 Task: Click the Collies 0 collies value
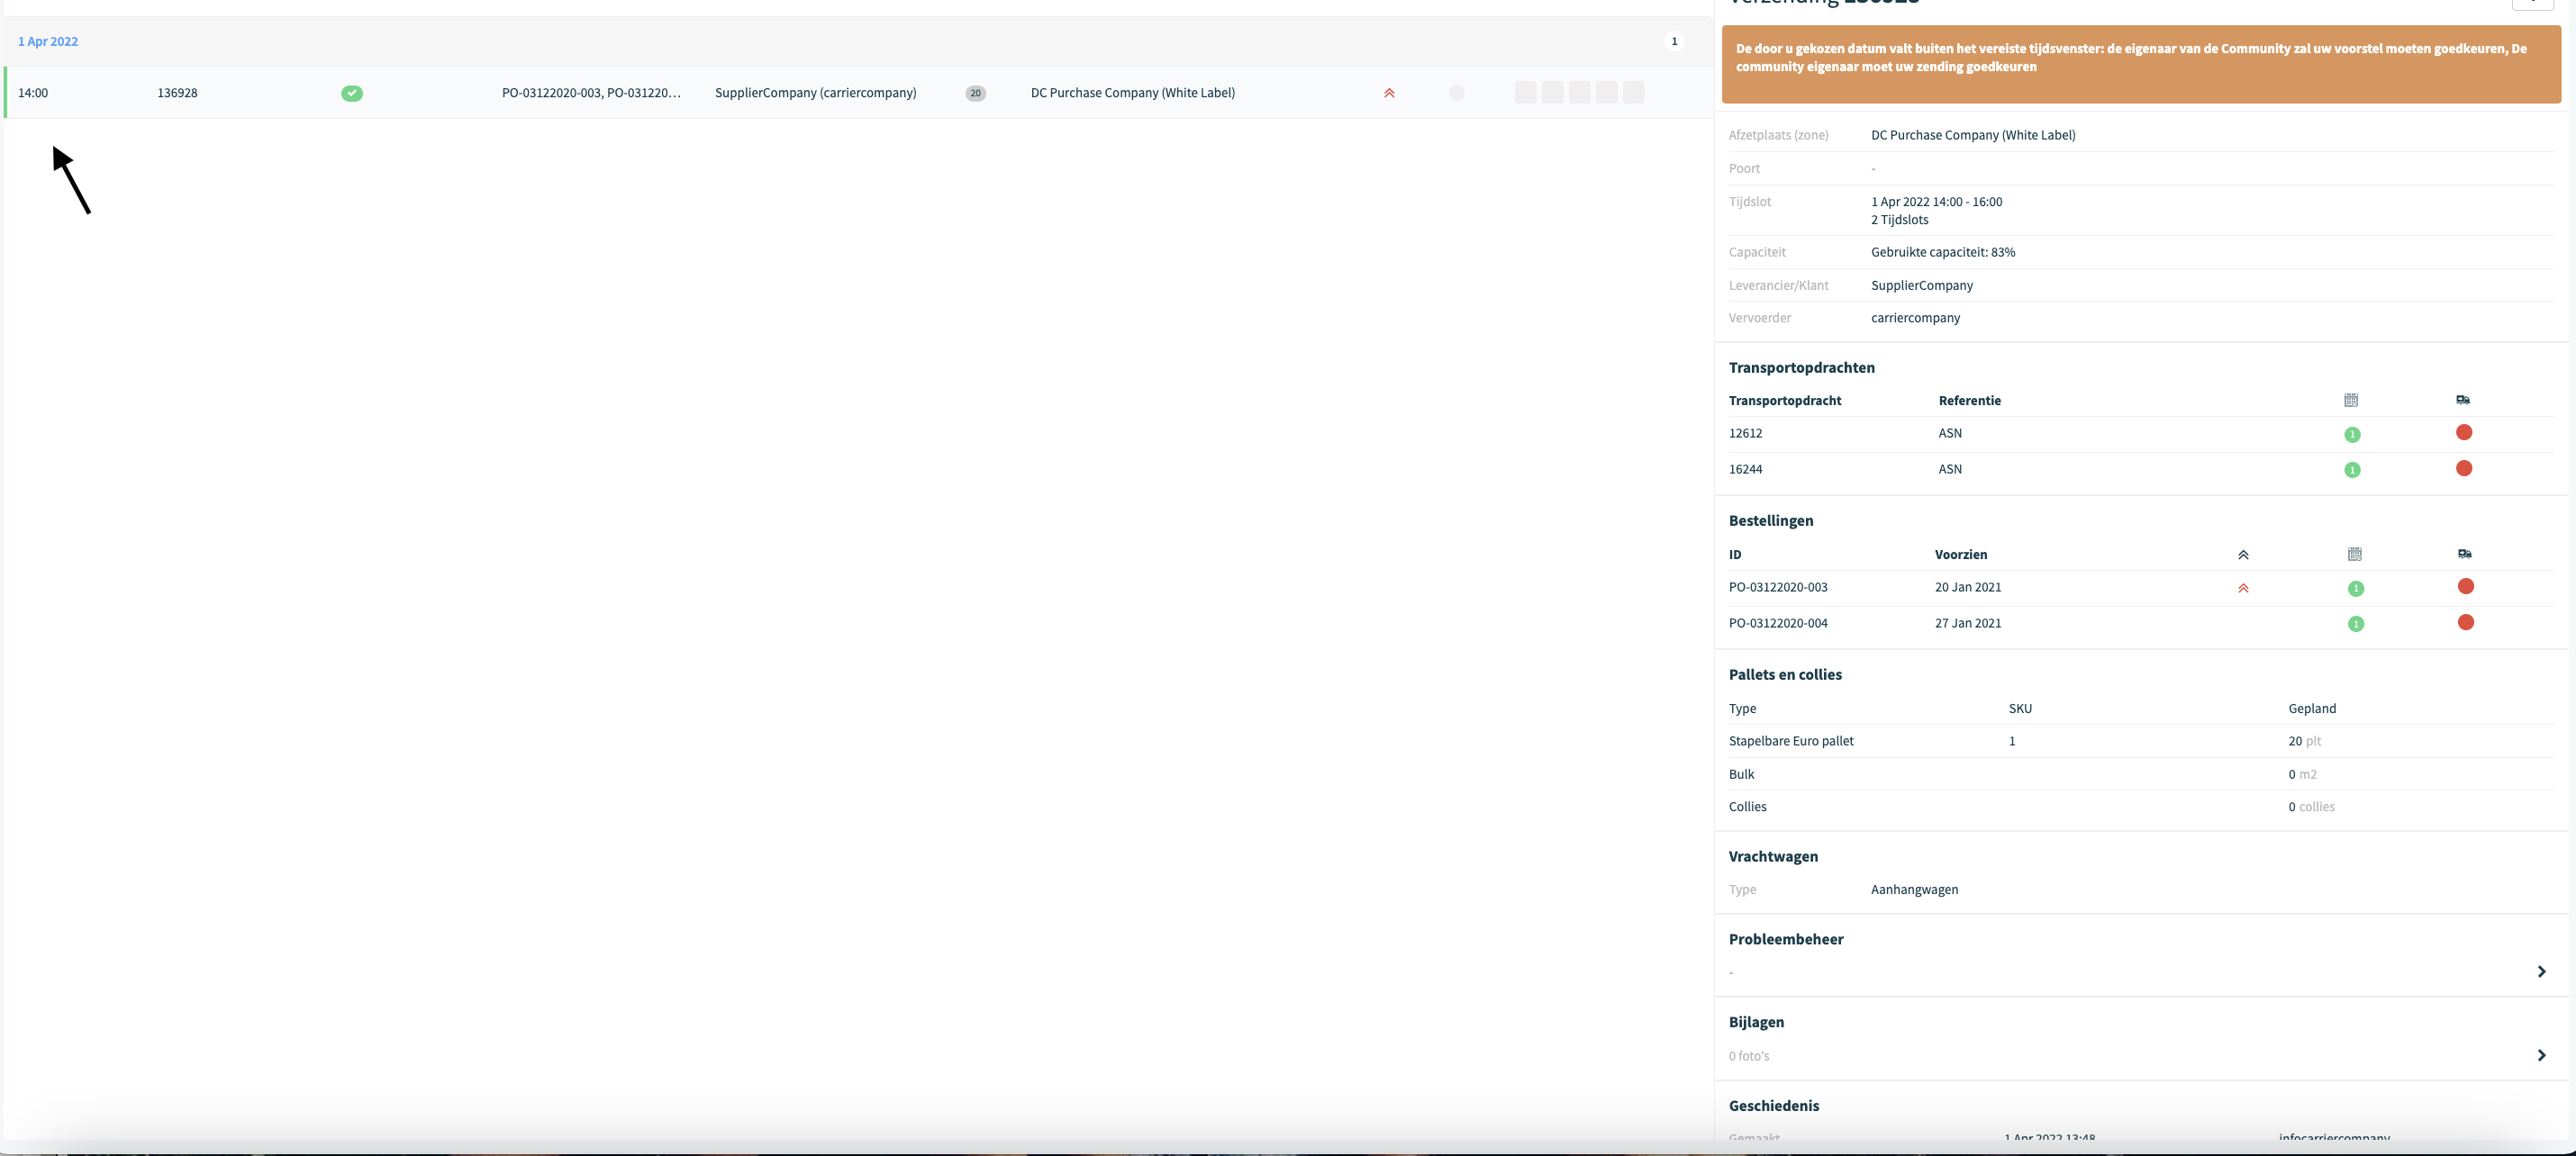coord(2311,807)
